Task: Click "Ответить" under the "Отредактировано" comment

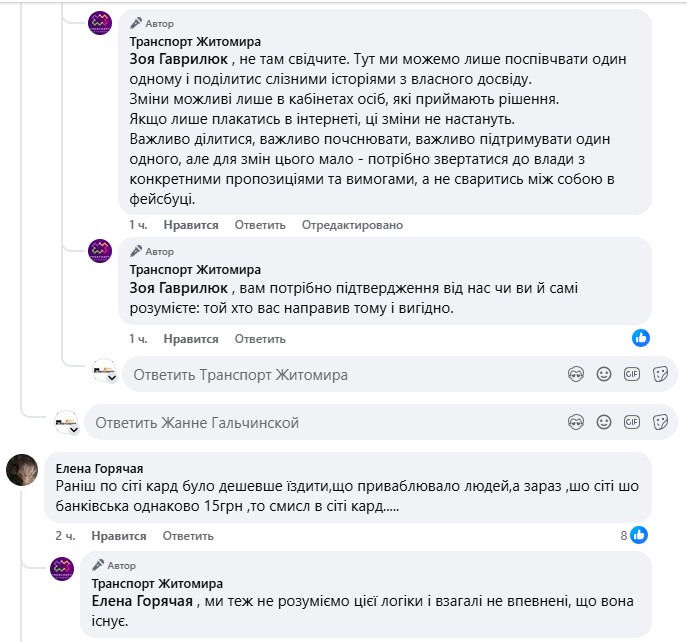Action: point(260,225)
